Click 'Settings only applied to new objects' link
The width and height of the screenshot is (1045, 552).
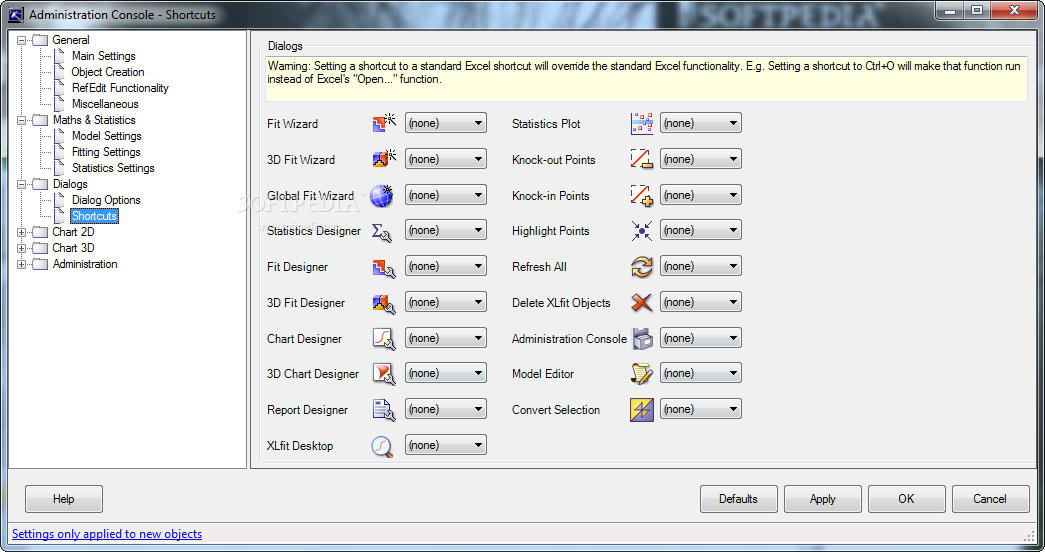107,534
